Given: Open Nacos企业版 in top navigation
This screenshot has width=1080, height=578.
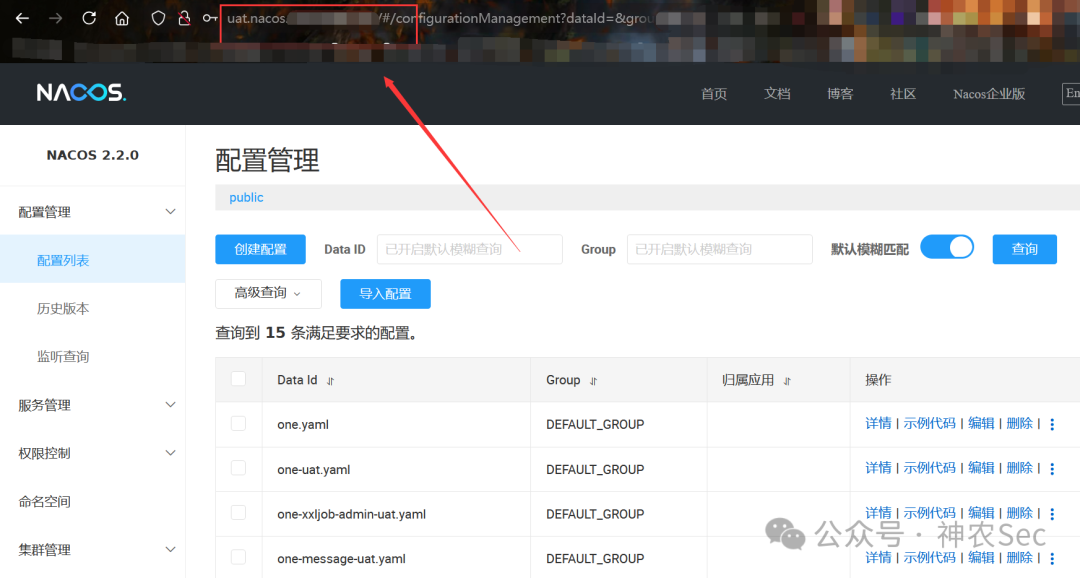Looking at the screenshot, I should 989,94.
